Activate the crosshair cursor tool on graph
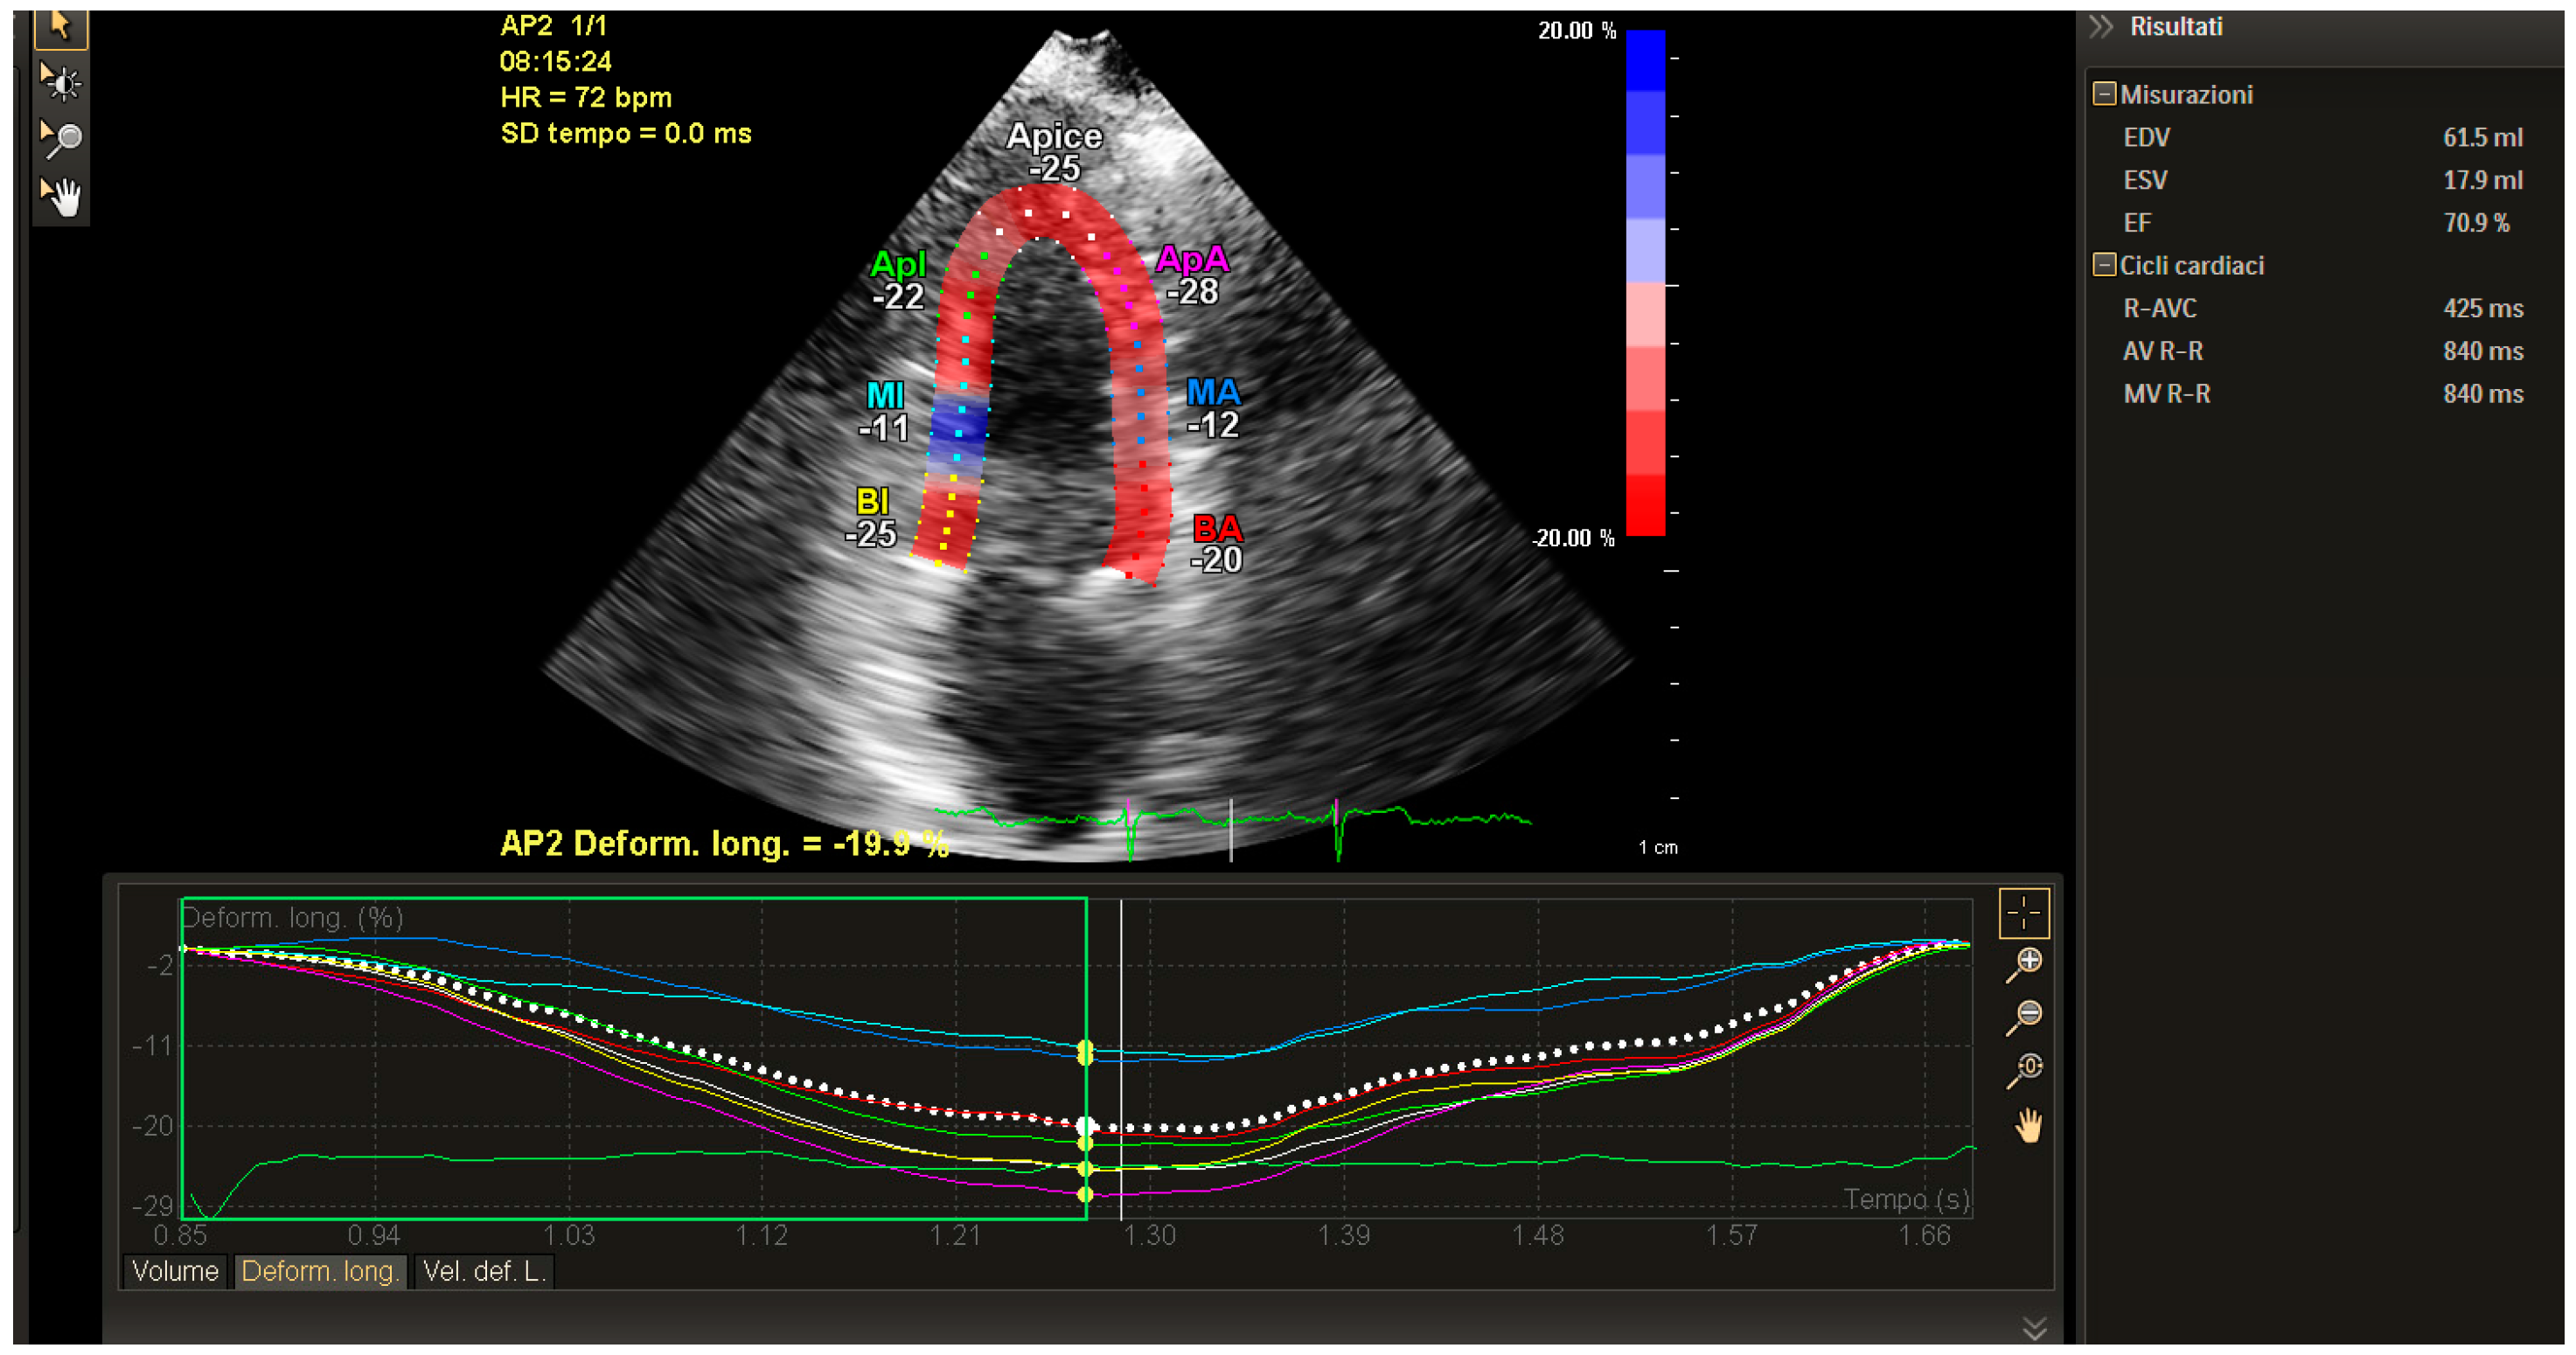The width and height of the screenshot is (2576, 1355). click(2023, 913)
